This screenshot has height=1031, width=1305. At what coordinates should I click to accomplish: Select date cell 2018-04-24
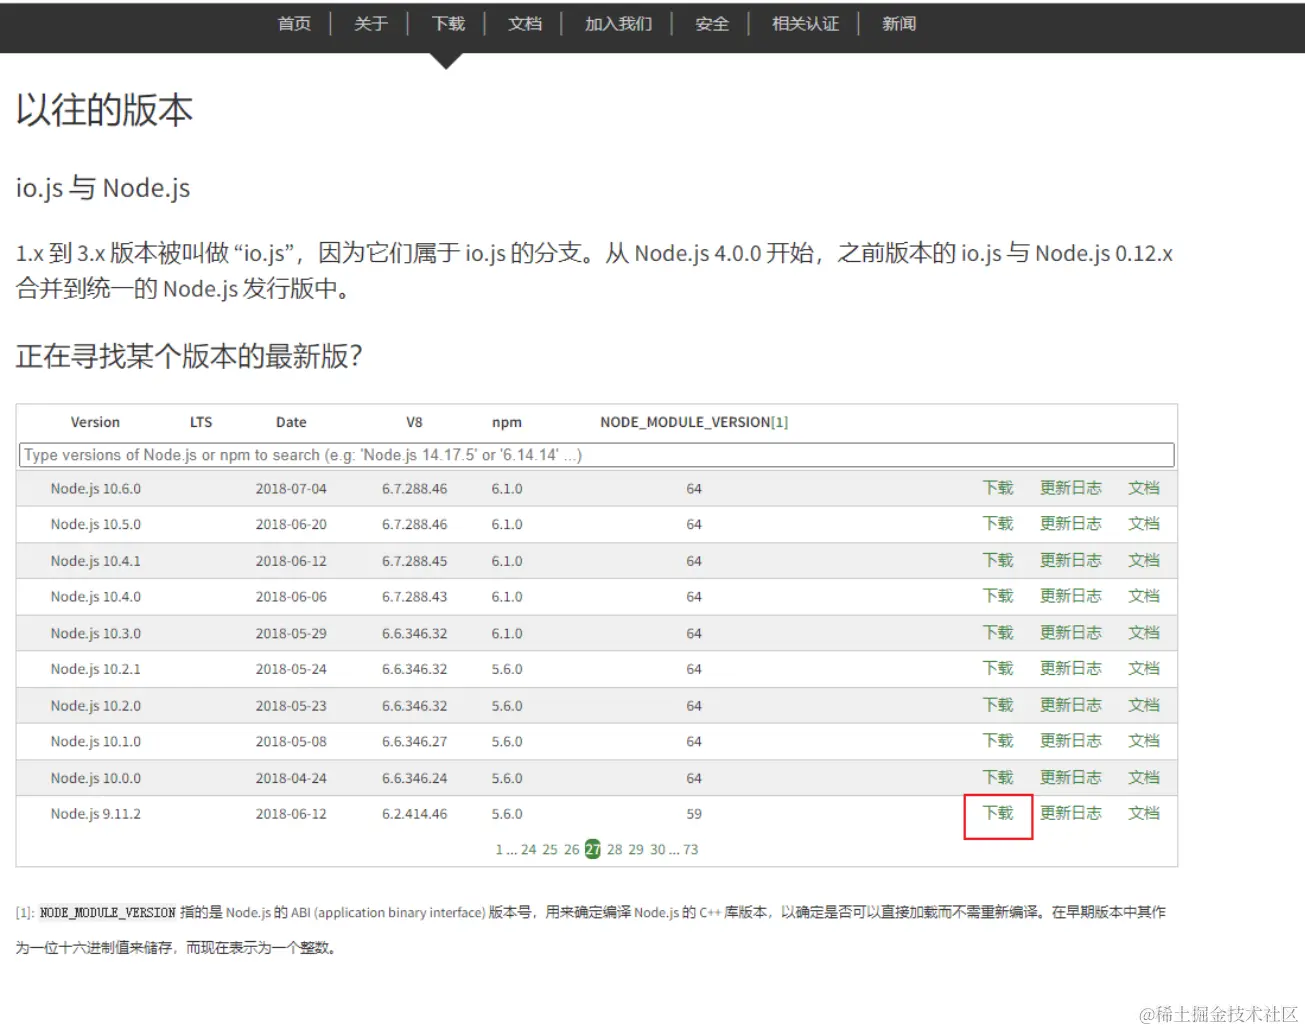(x=291, y=779)
